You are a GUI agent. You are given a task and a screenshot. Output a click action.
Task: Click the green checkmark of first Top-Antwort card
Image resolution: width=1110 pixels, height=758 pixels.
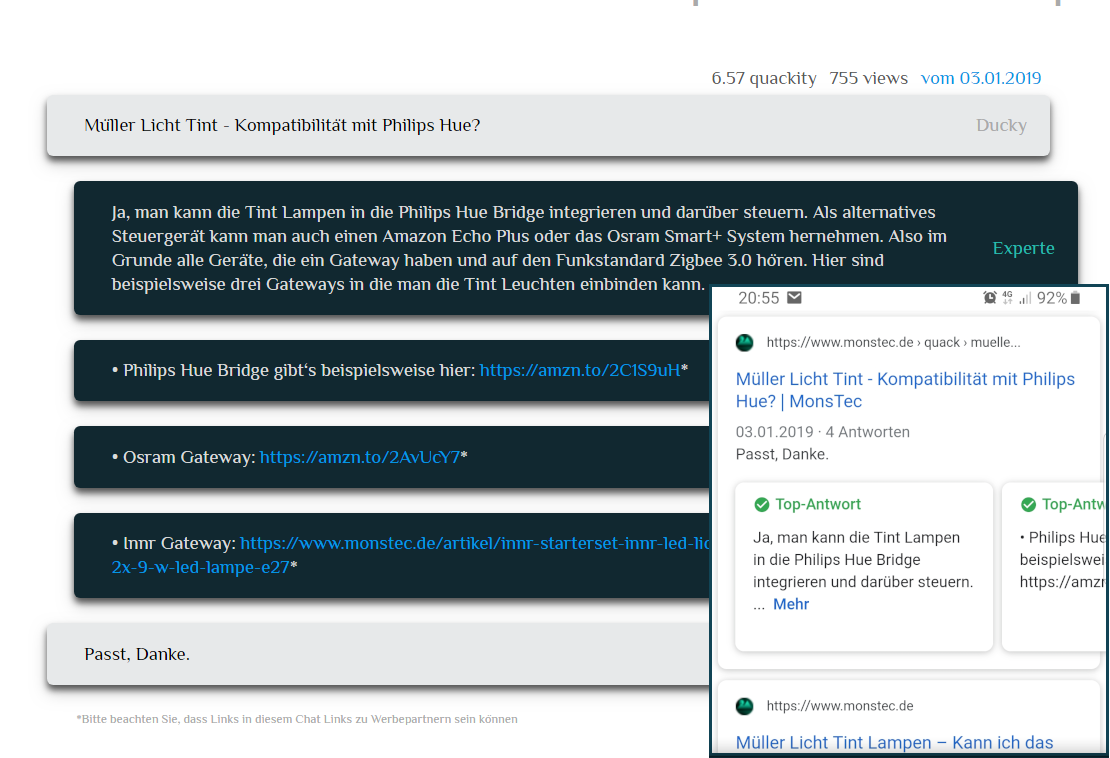point(762,505)
